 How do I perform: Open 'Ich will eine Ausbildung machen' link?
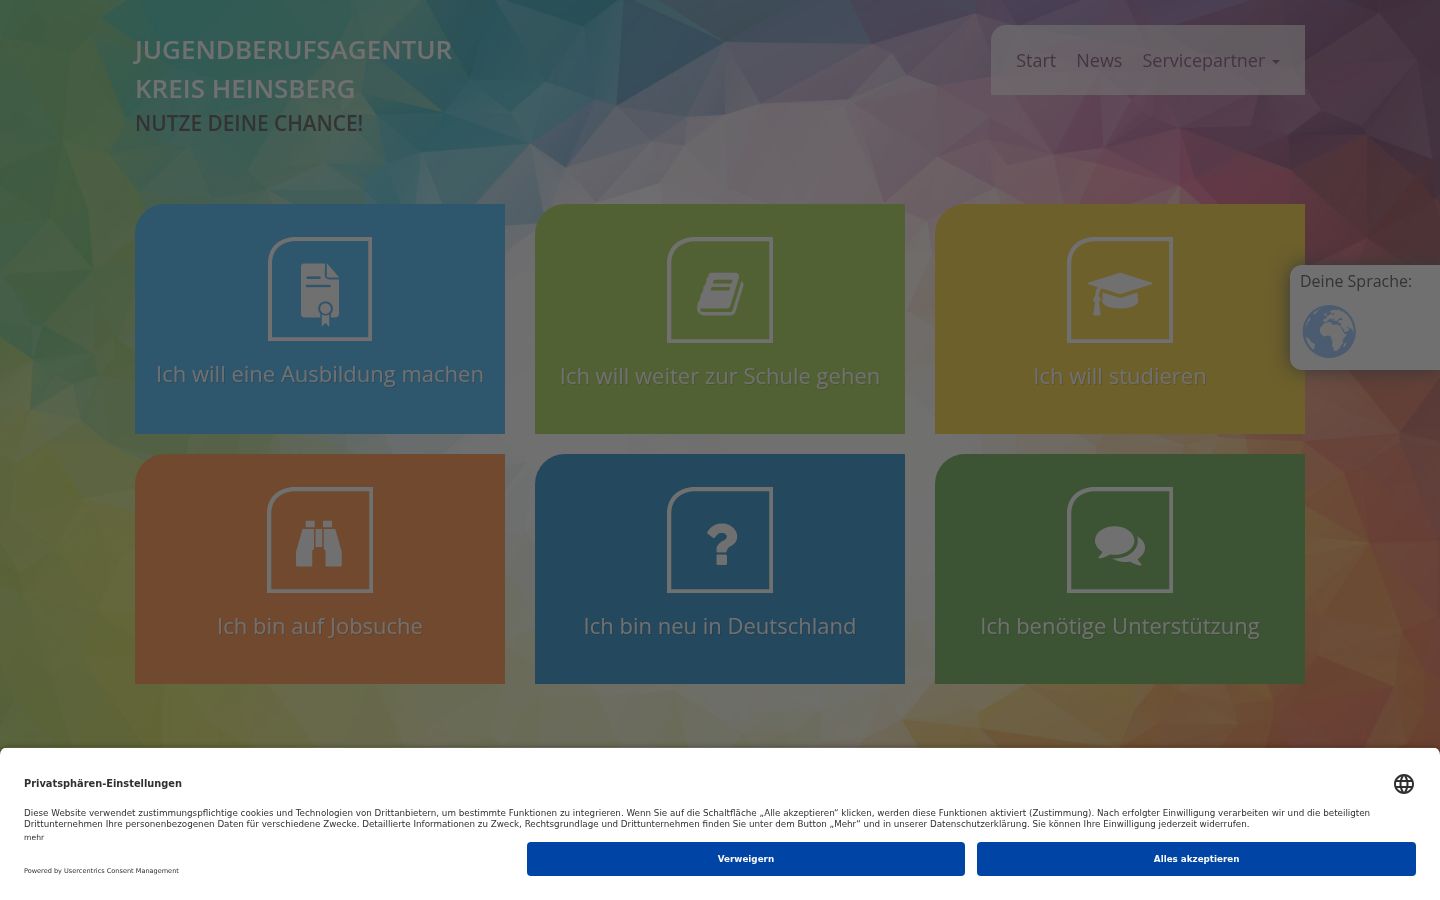(x=320, y=374)
